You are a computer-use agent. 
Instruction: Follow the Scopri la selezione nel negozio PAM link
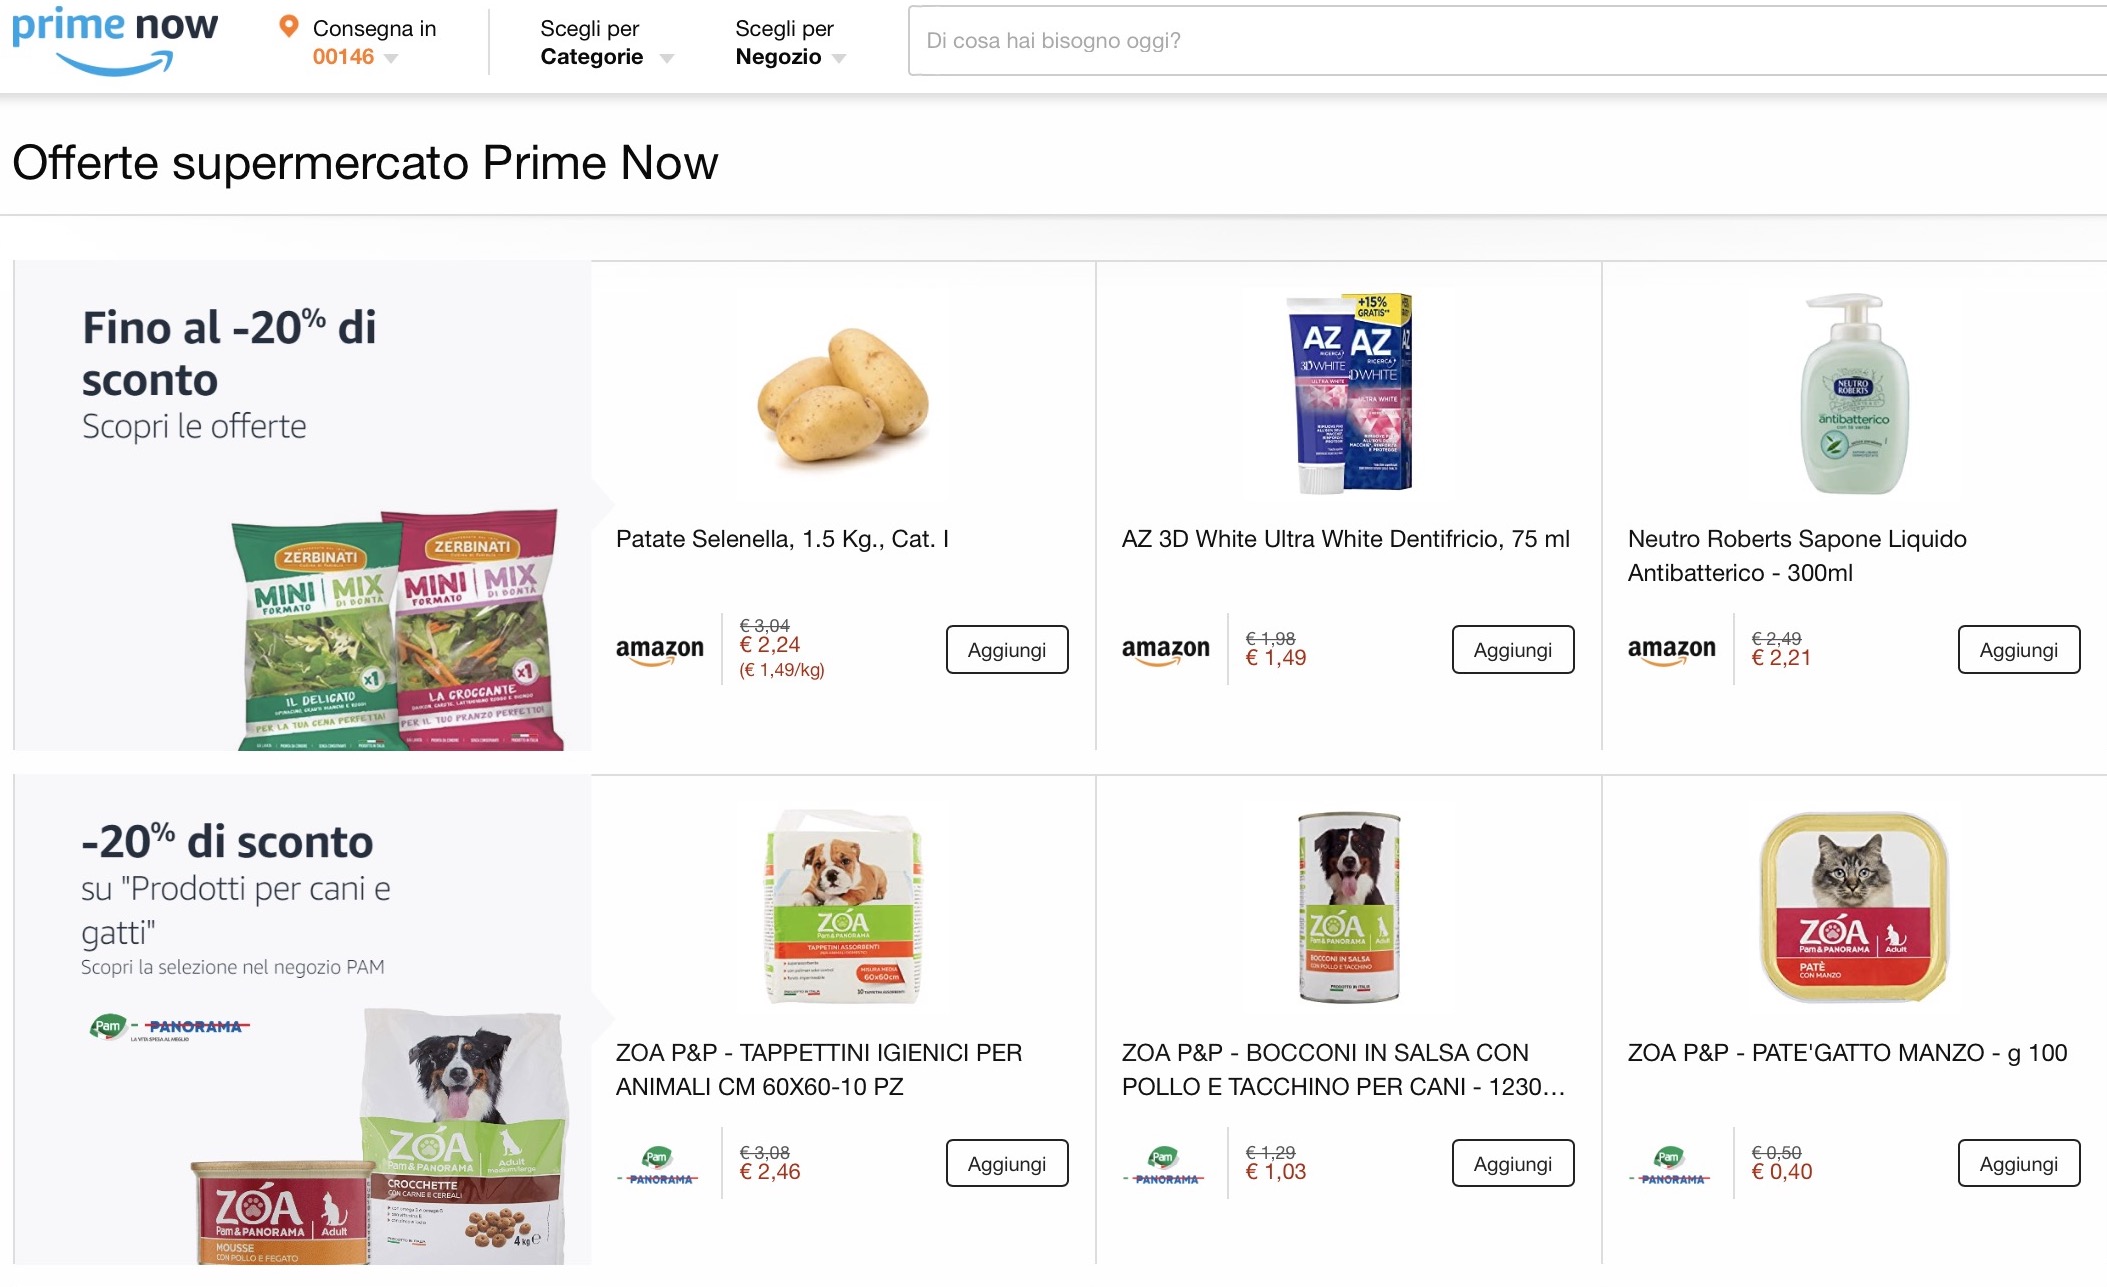click(232, 966)
